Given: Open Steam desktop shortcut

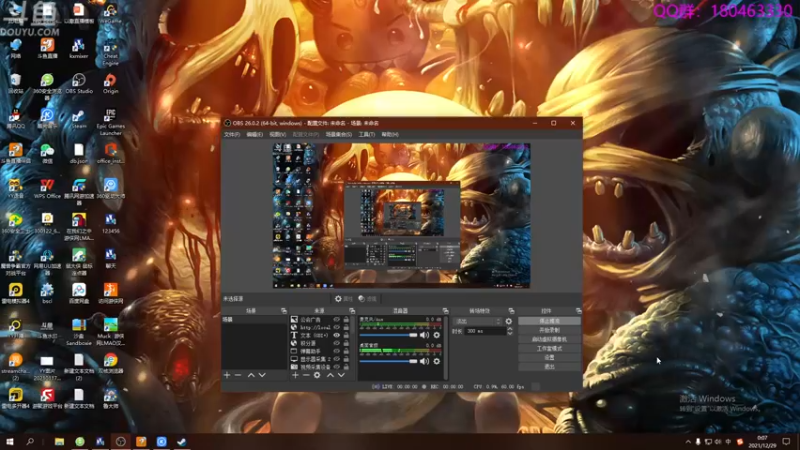Looking at the screenshot, I should 79,119.
